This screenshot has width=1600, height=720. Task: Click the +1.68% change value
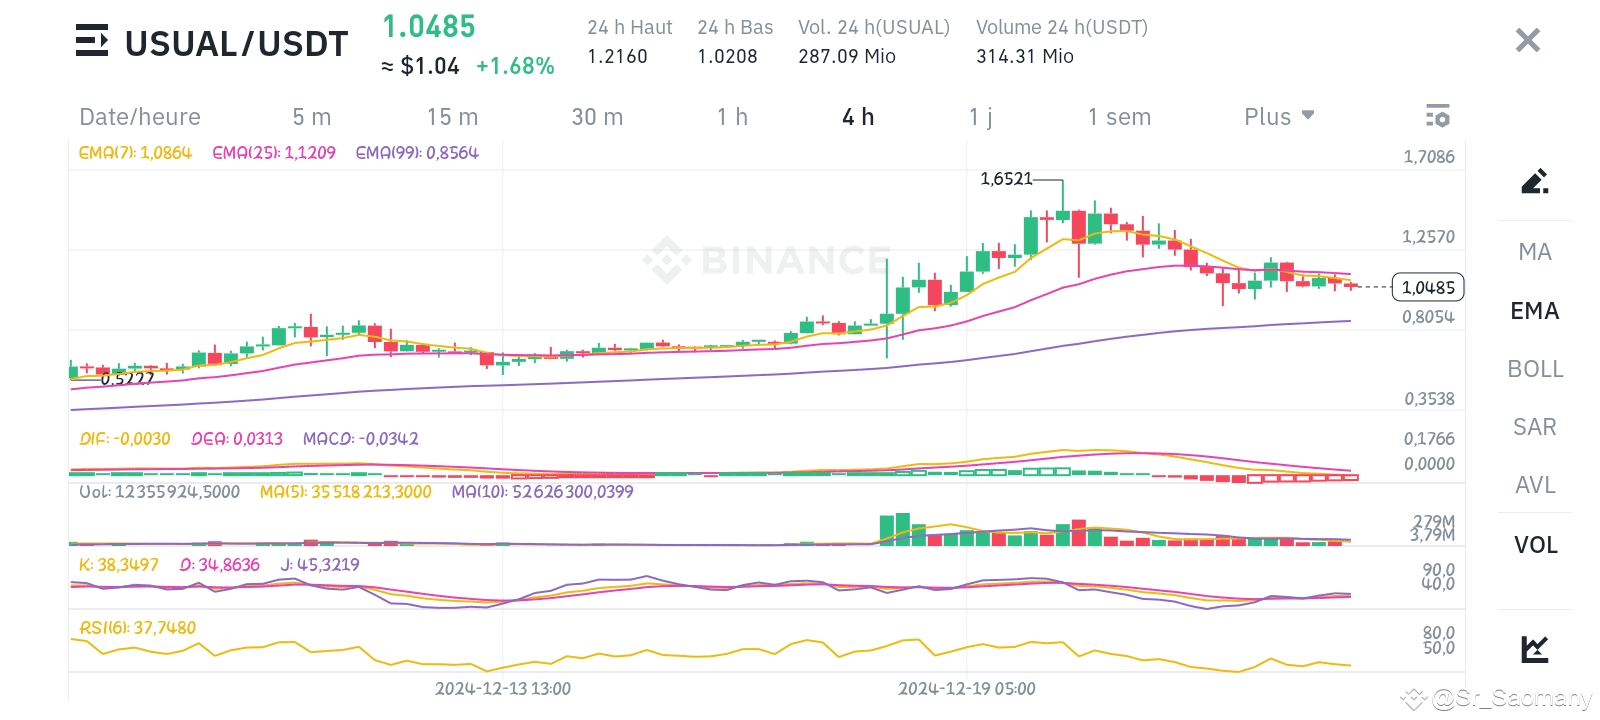515,66
